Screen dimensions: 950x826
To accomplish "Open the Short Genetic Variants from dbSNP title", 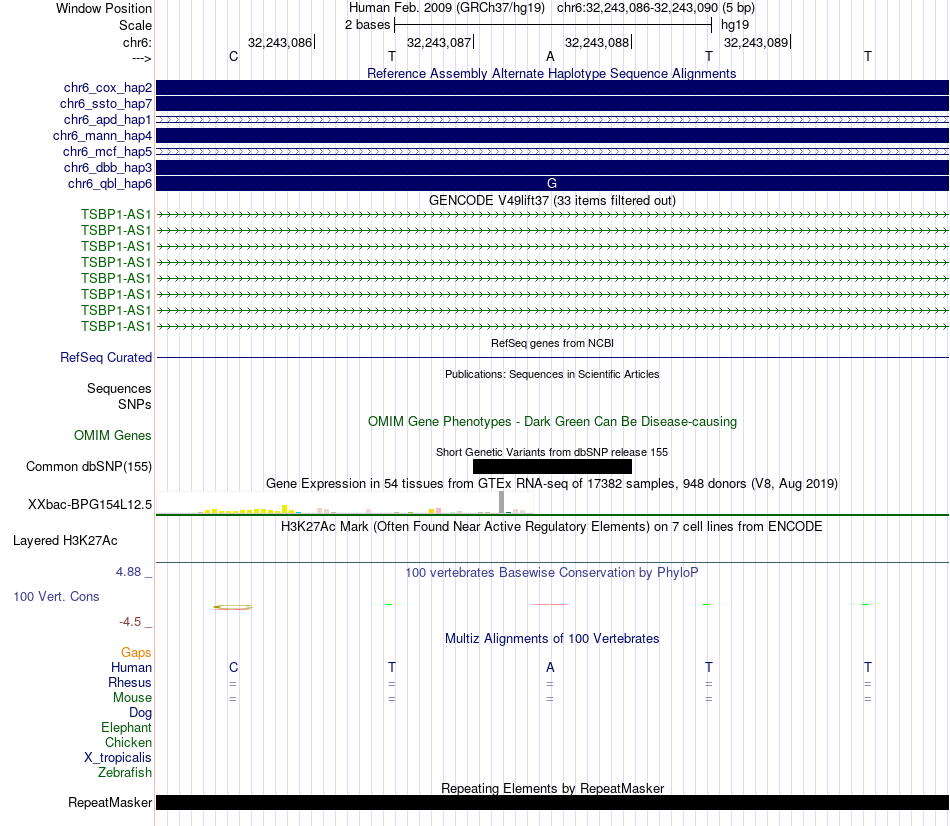I will (552, 452).
